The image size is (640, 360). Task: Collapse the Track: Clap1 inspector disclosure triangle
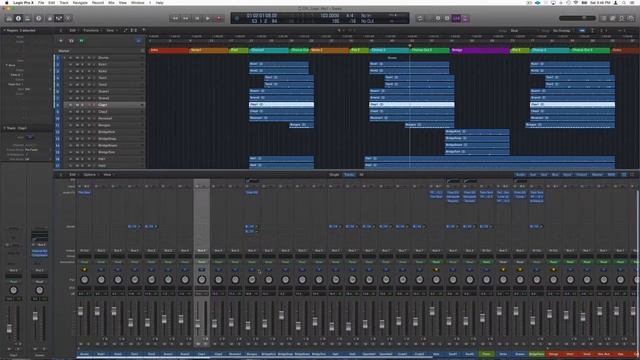coord(4,128)
